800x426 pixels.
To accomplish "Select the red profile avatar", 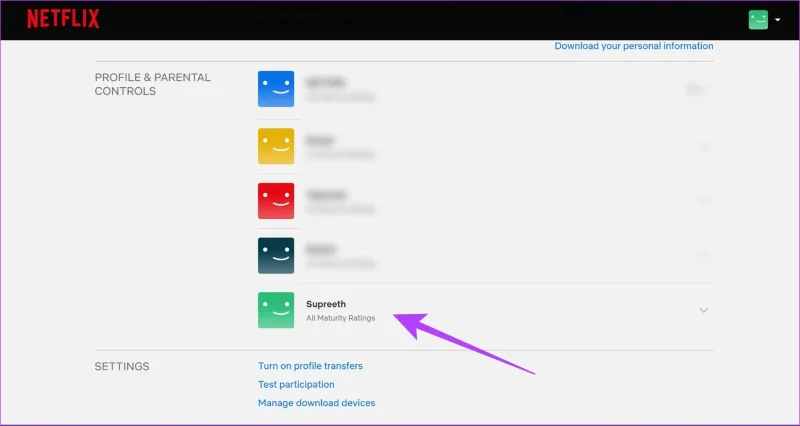I will [x=276, y=201].
